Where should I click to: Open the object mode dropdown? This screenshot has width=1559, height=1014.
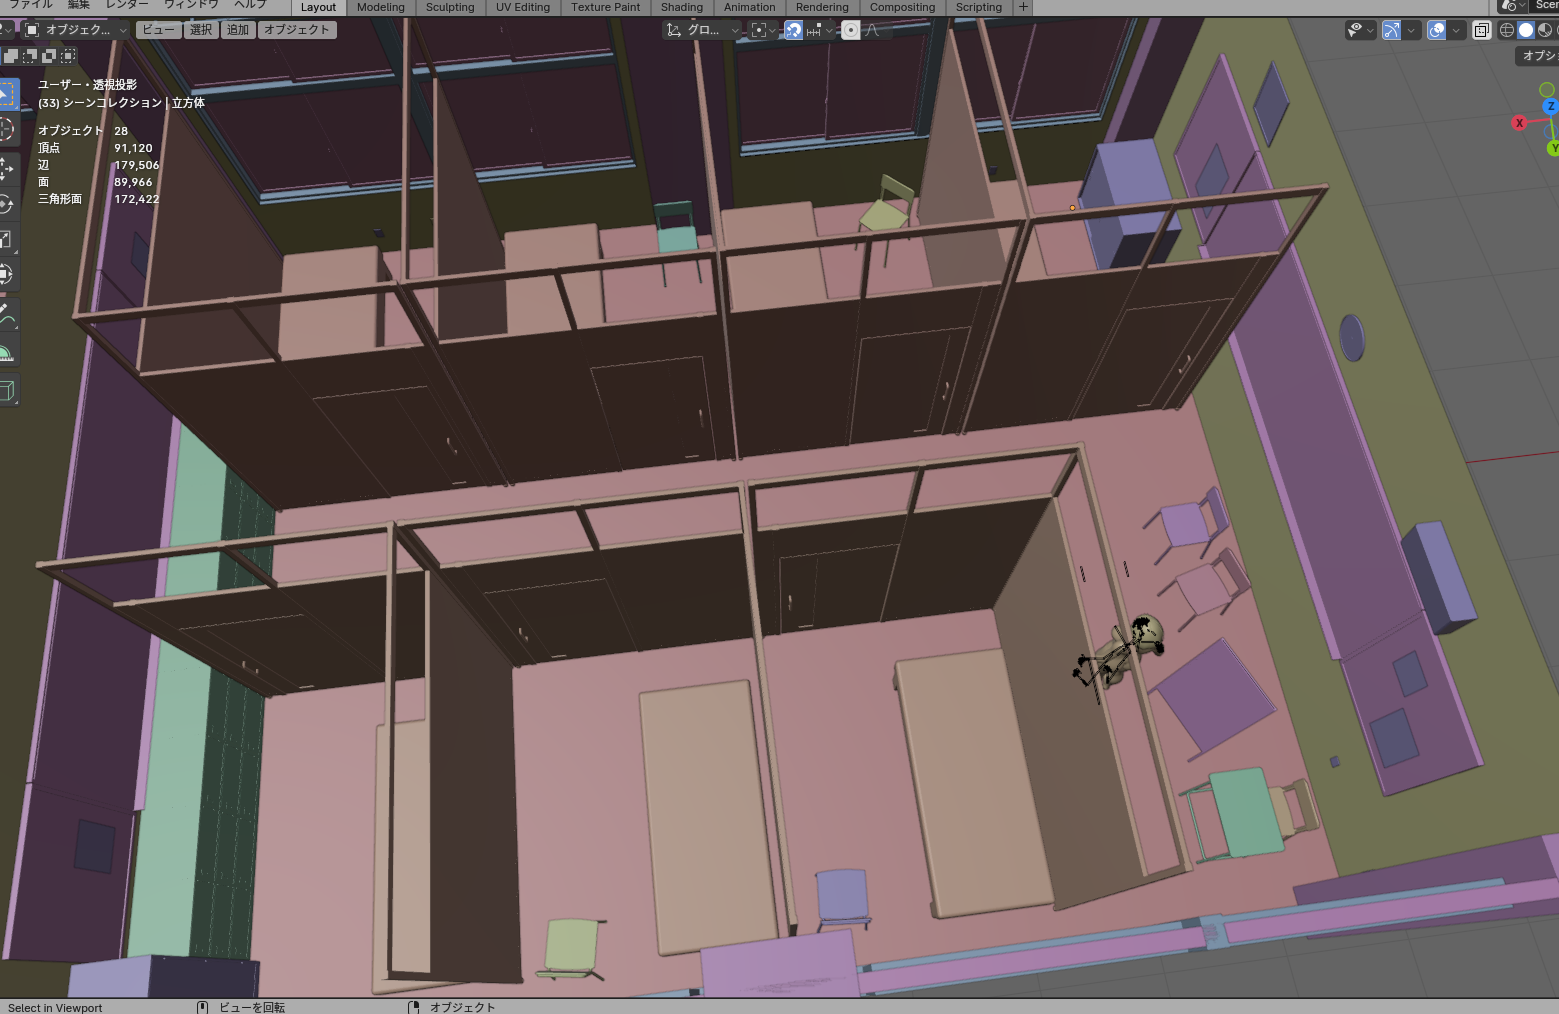click(76, 30)
